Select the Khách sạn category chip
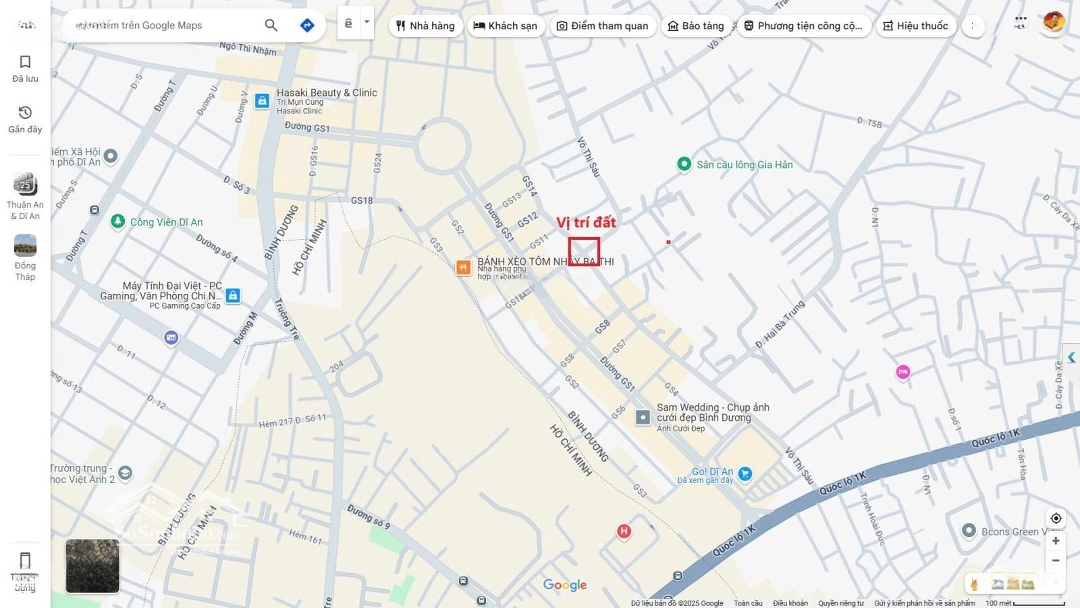 pos(506,26)
